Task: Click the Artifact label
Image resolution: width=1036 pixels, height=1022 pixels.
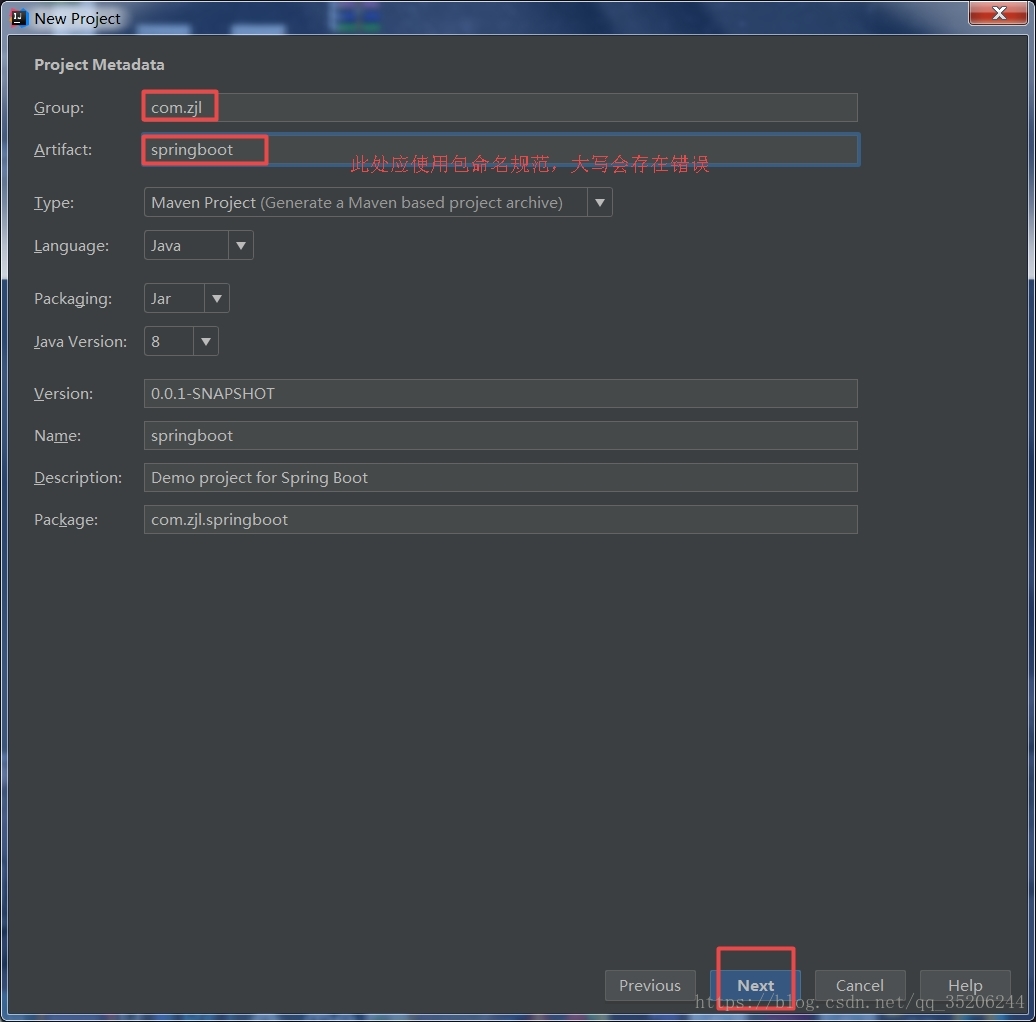Action: 63,150
